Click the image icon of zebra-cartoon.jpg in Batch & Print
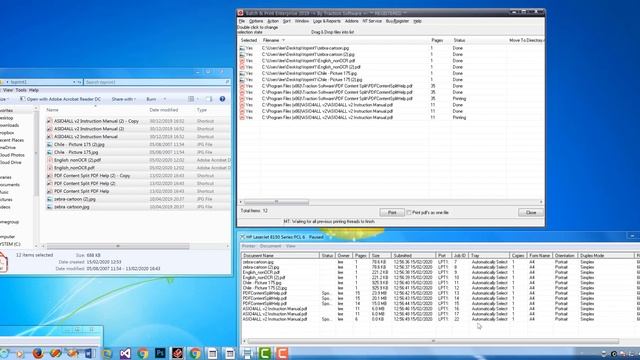Viewport: 640px width, 360px height. (242, 48)
